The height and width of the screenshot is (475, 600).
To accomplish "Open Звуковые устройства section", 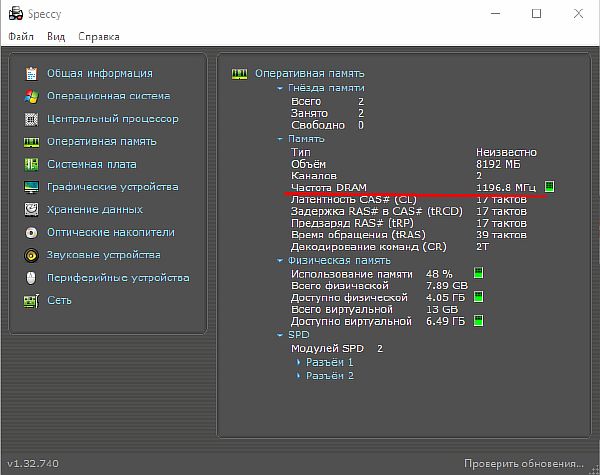I will point(104,255).
